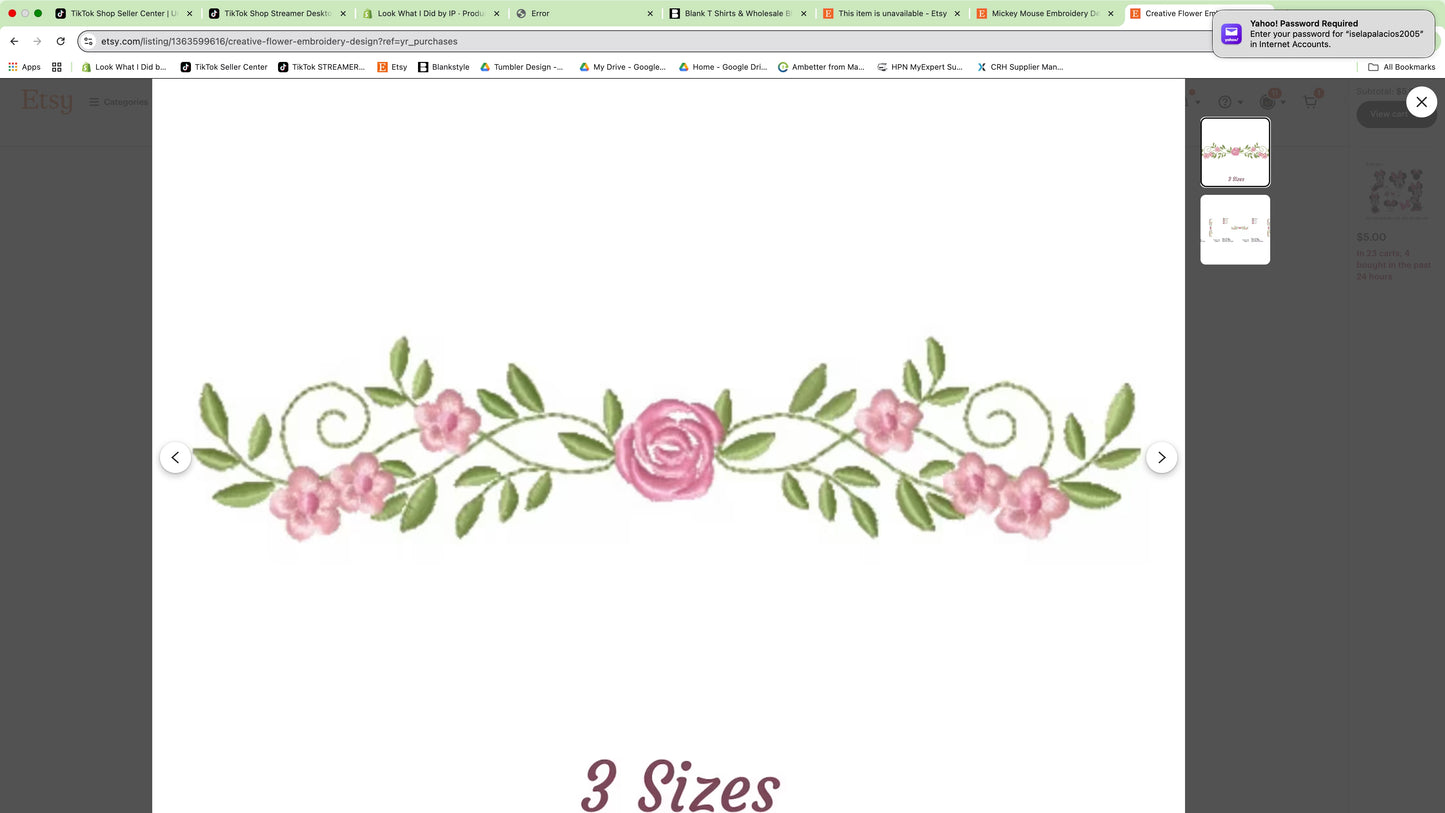Screen dimensions: 1445x813
Task: Open the site information icon in address bar
Action: pos(88,41)
